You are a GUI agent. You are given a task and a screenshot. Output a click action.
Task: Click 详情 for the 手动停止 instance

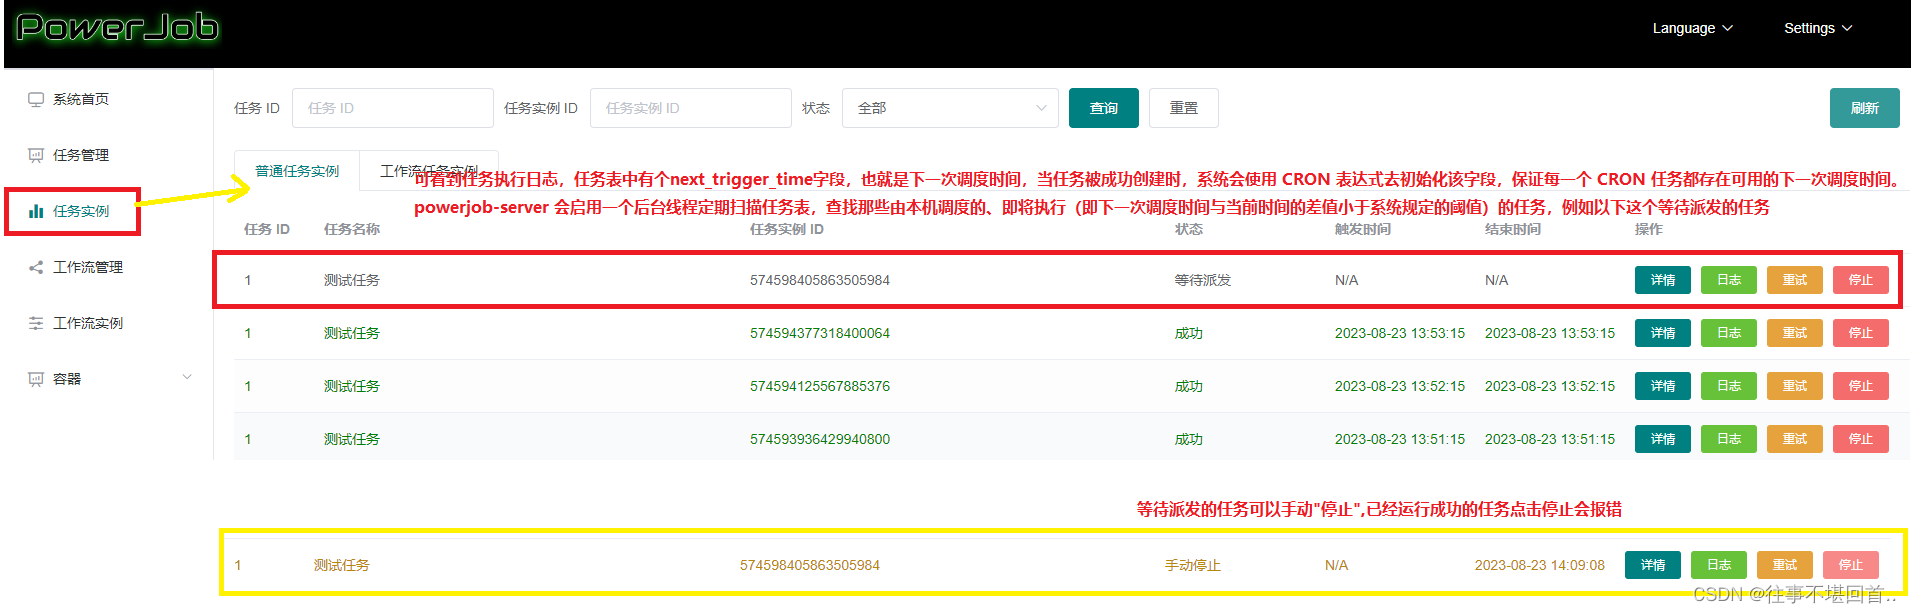coord(1653,565)
